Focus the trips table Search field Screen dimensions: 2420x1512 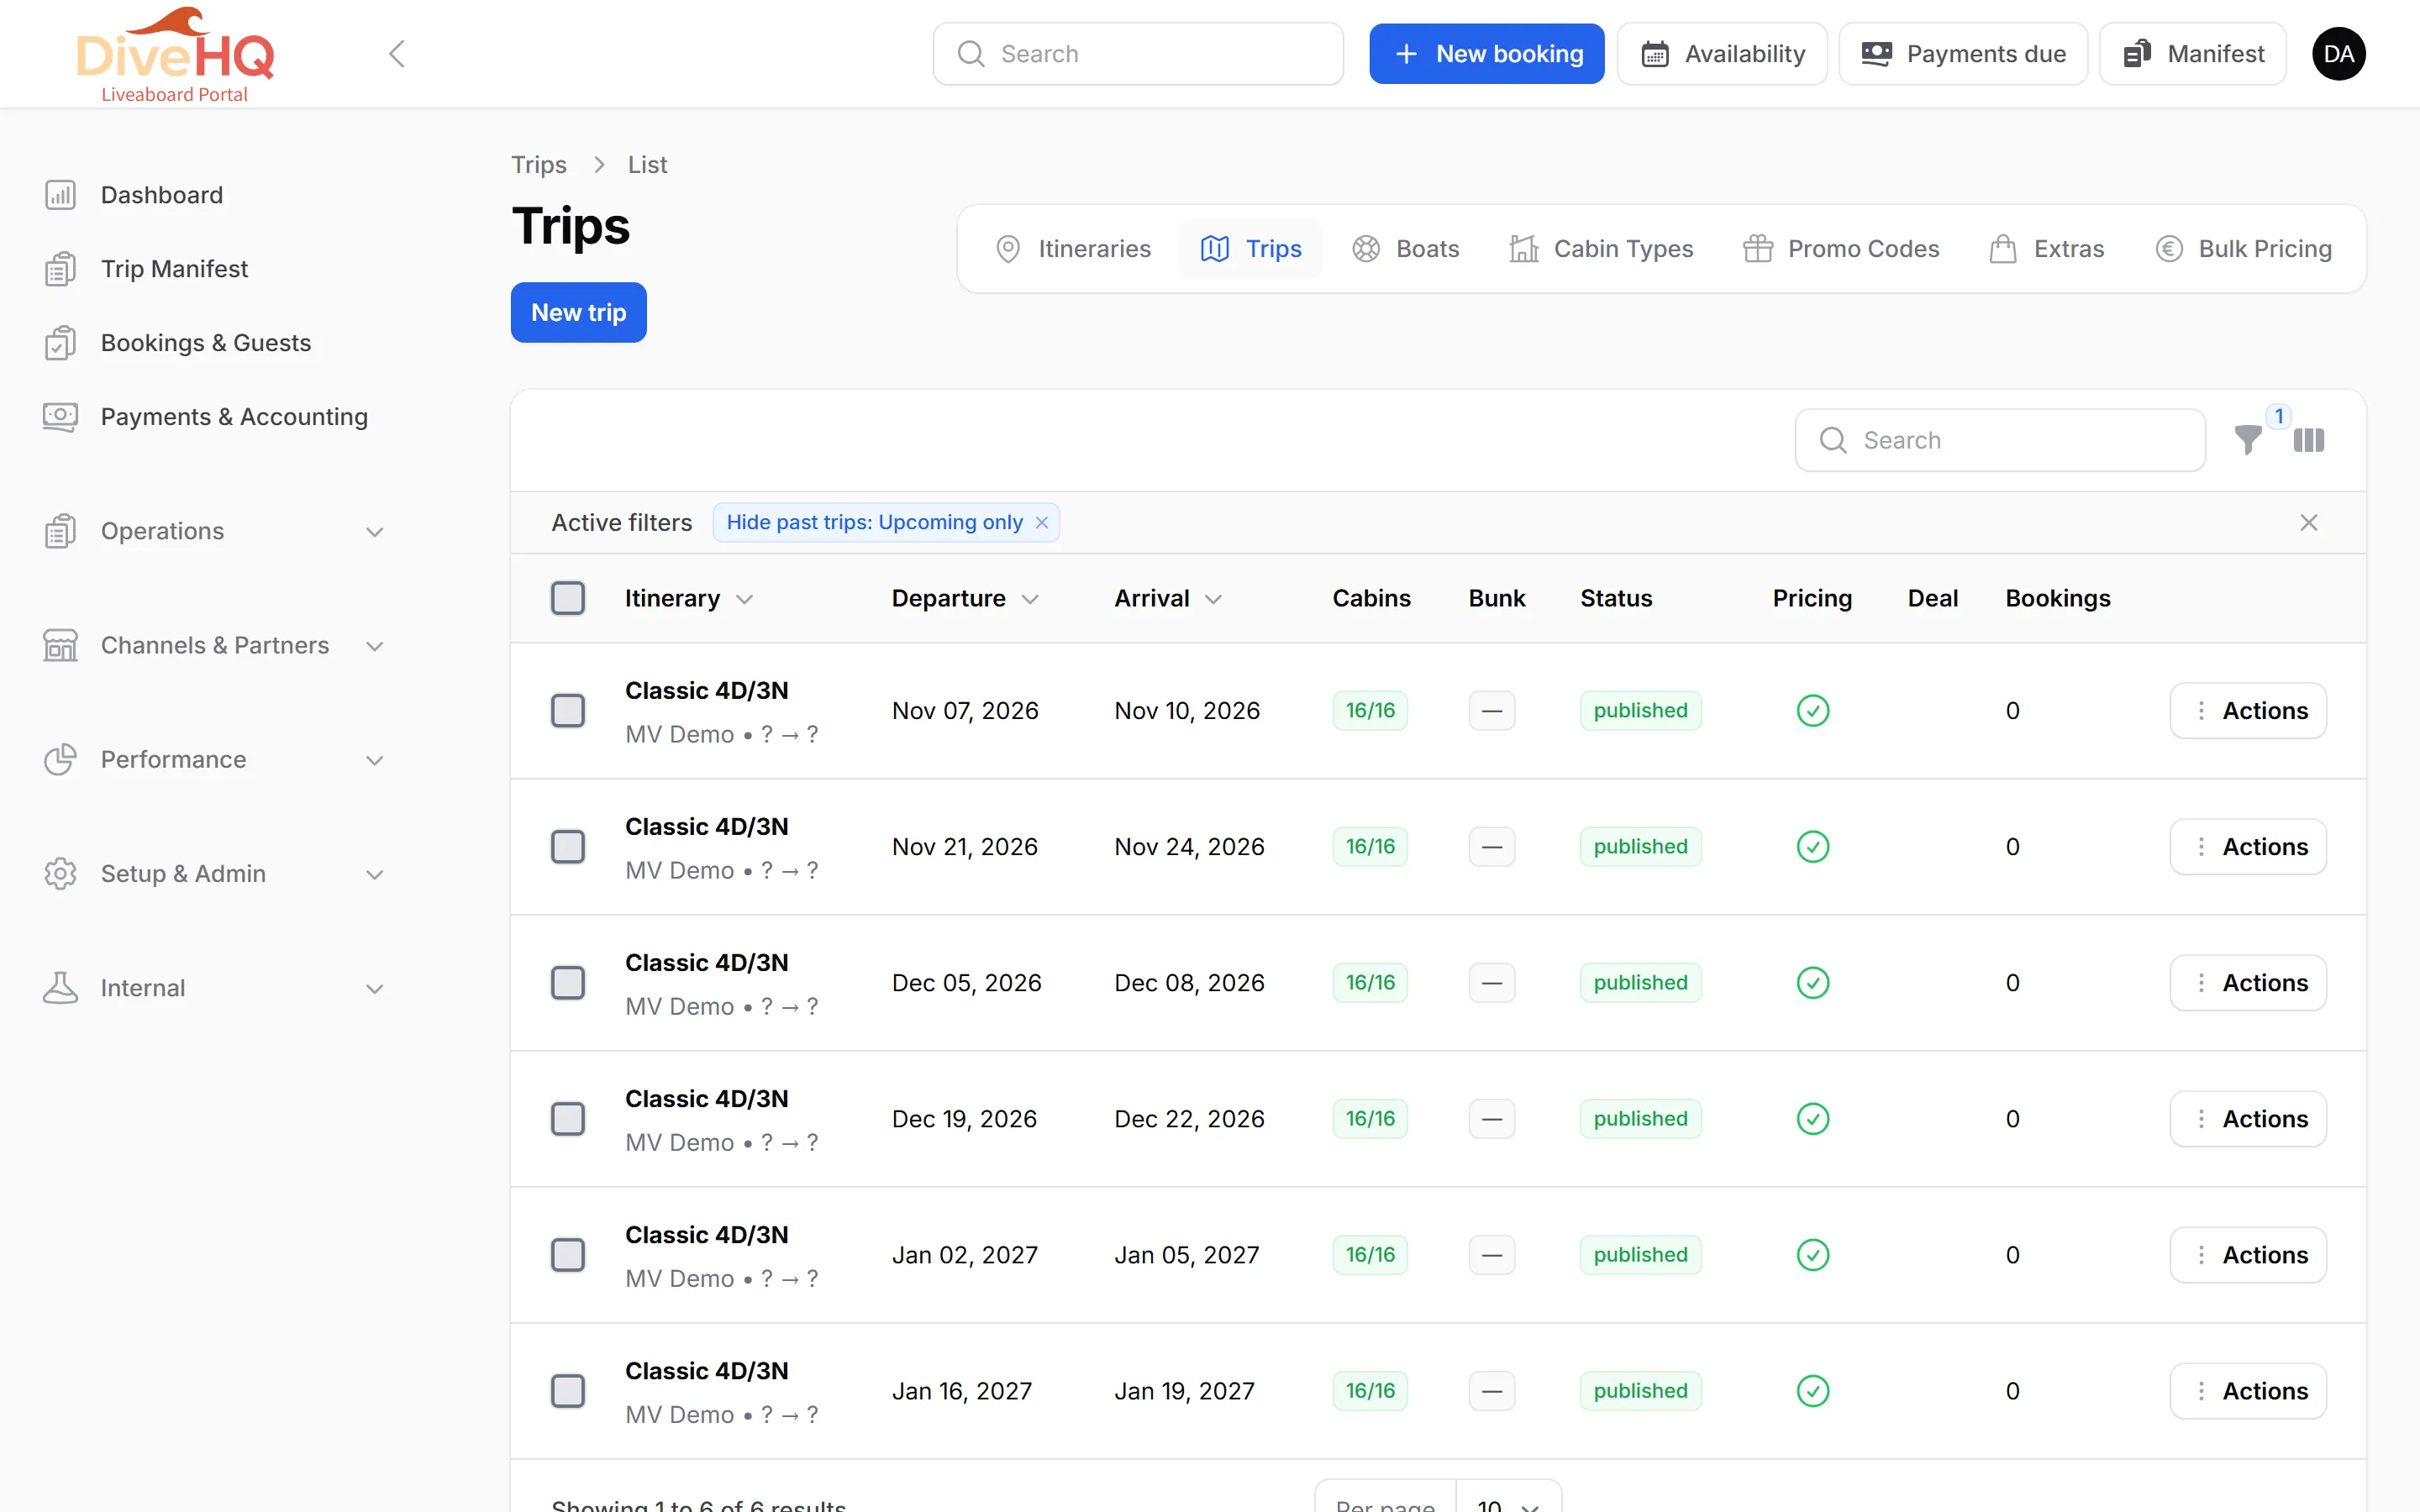point(2000,440)
